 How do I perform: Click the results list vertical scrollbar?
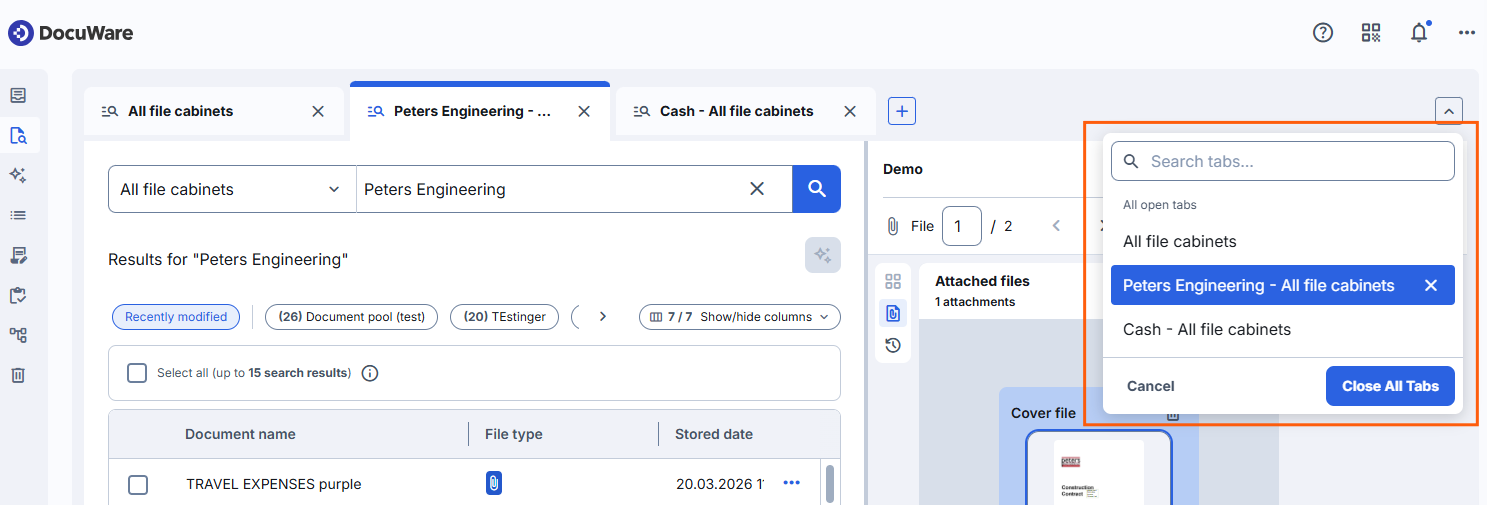click(830, 482)
